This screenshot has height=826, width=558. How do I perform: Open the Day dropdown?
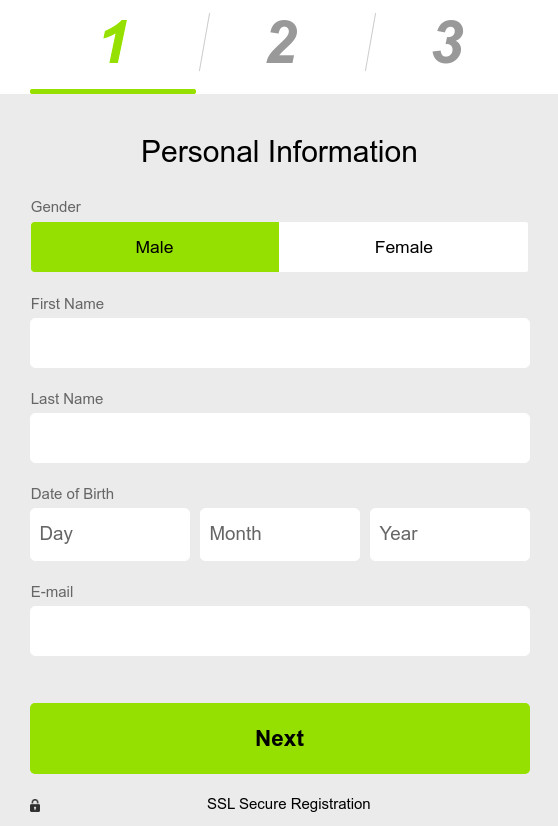[110, 534]
